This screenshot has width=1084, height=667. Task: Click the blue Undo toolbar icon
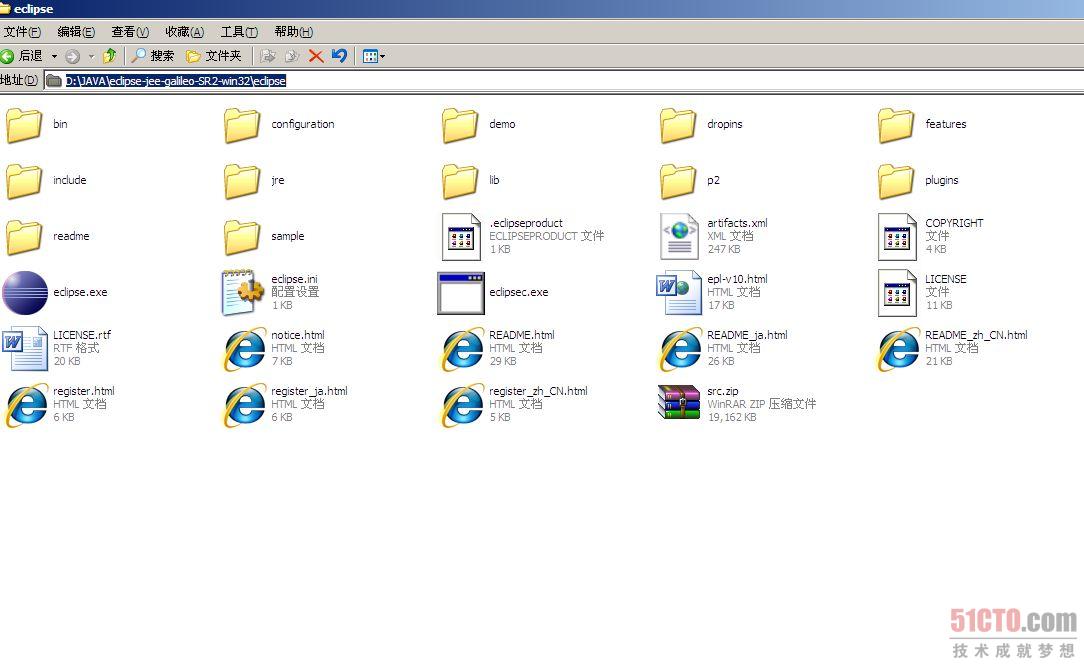click(339, 56)
